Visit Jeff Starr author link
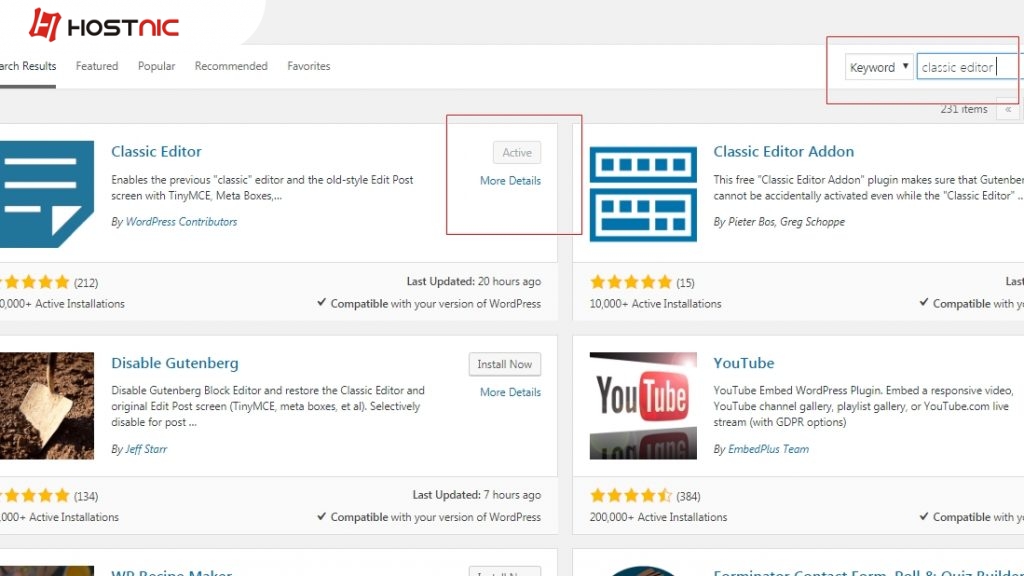Image resolution: width=1024 pixels, height=576 pixels. pos(146,449)
